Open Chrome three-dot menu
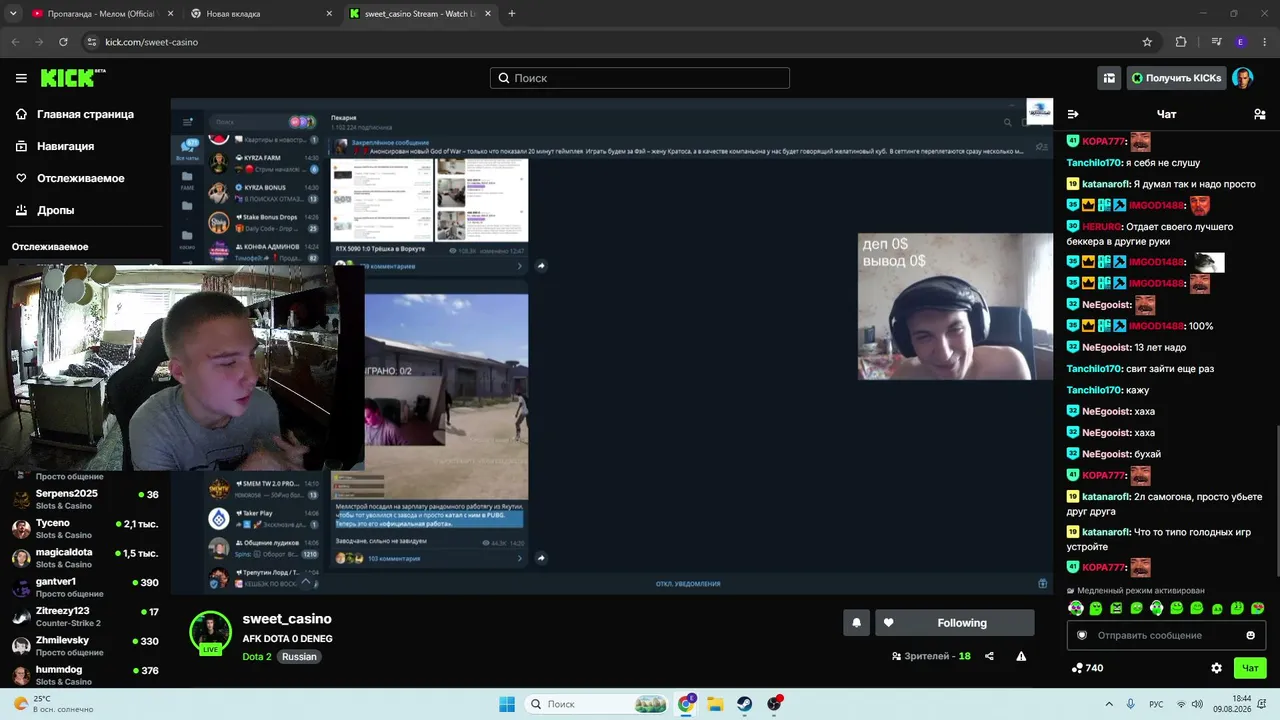This screenshot has width=1280, height=720. pyautogui.click(x=1265, y=42)
